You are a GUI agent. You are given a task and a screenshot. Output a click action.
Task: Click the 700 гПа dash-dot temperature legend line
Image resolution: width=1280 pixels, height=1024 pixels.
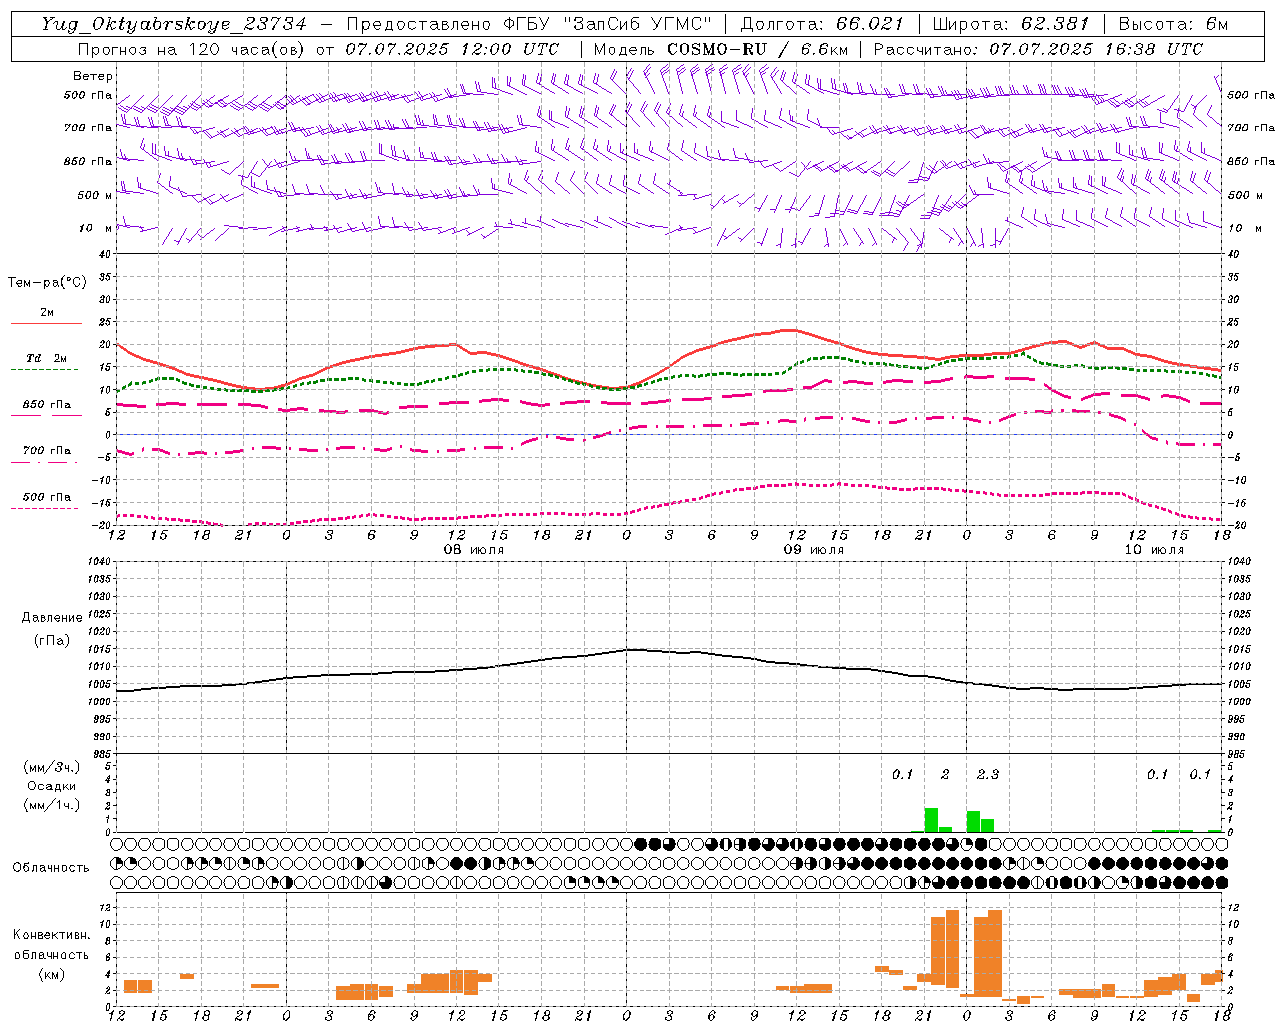pyautogui.click(x=44, y=462)
